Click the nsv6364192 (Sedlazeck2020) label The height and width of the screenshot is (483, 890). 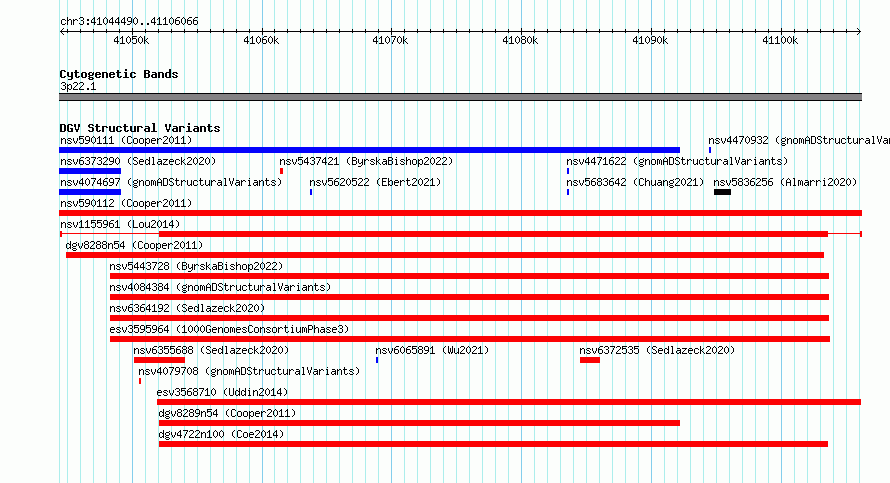pos(187,308)
